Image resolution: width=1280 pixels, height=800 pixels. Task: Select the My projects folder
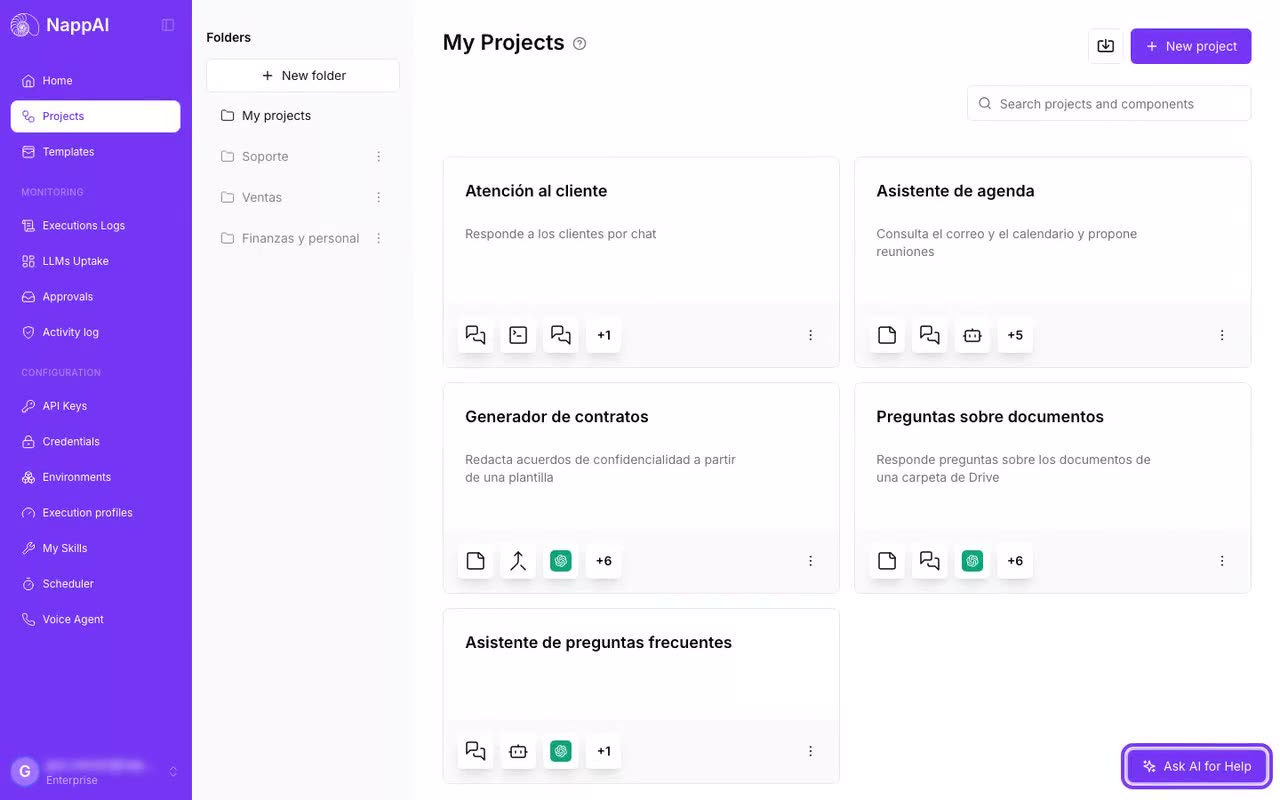[303, 116]
